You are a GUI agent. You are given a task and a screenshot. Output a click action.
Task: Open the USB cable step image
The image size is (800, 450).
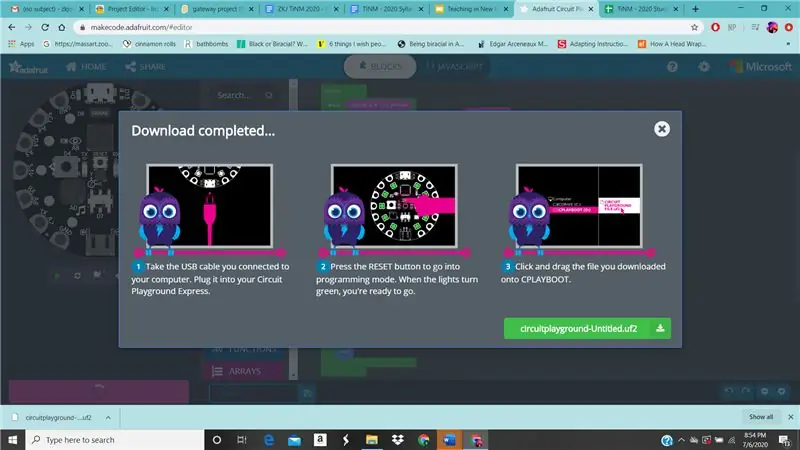pyautogui.click(x=209, y=206)
